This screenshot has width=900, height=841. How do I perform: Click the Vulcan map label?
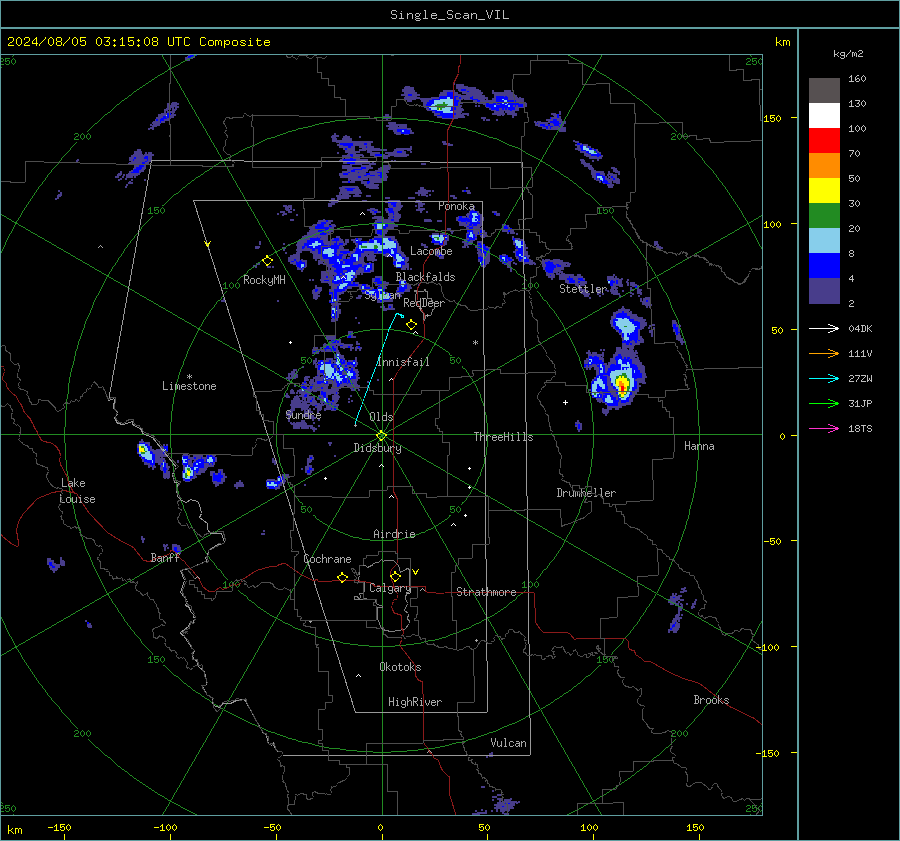point(508,743)
